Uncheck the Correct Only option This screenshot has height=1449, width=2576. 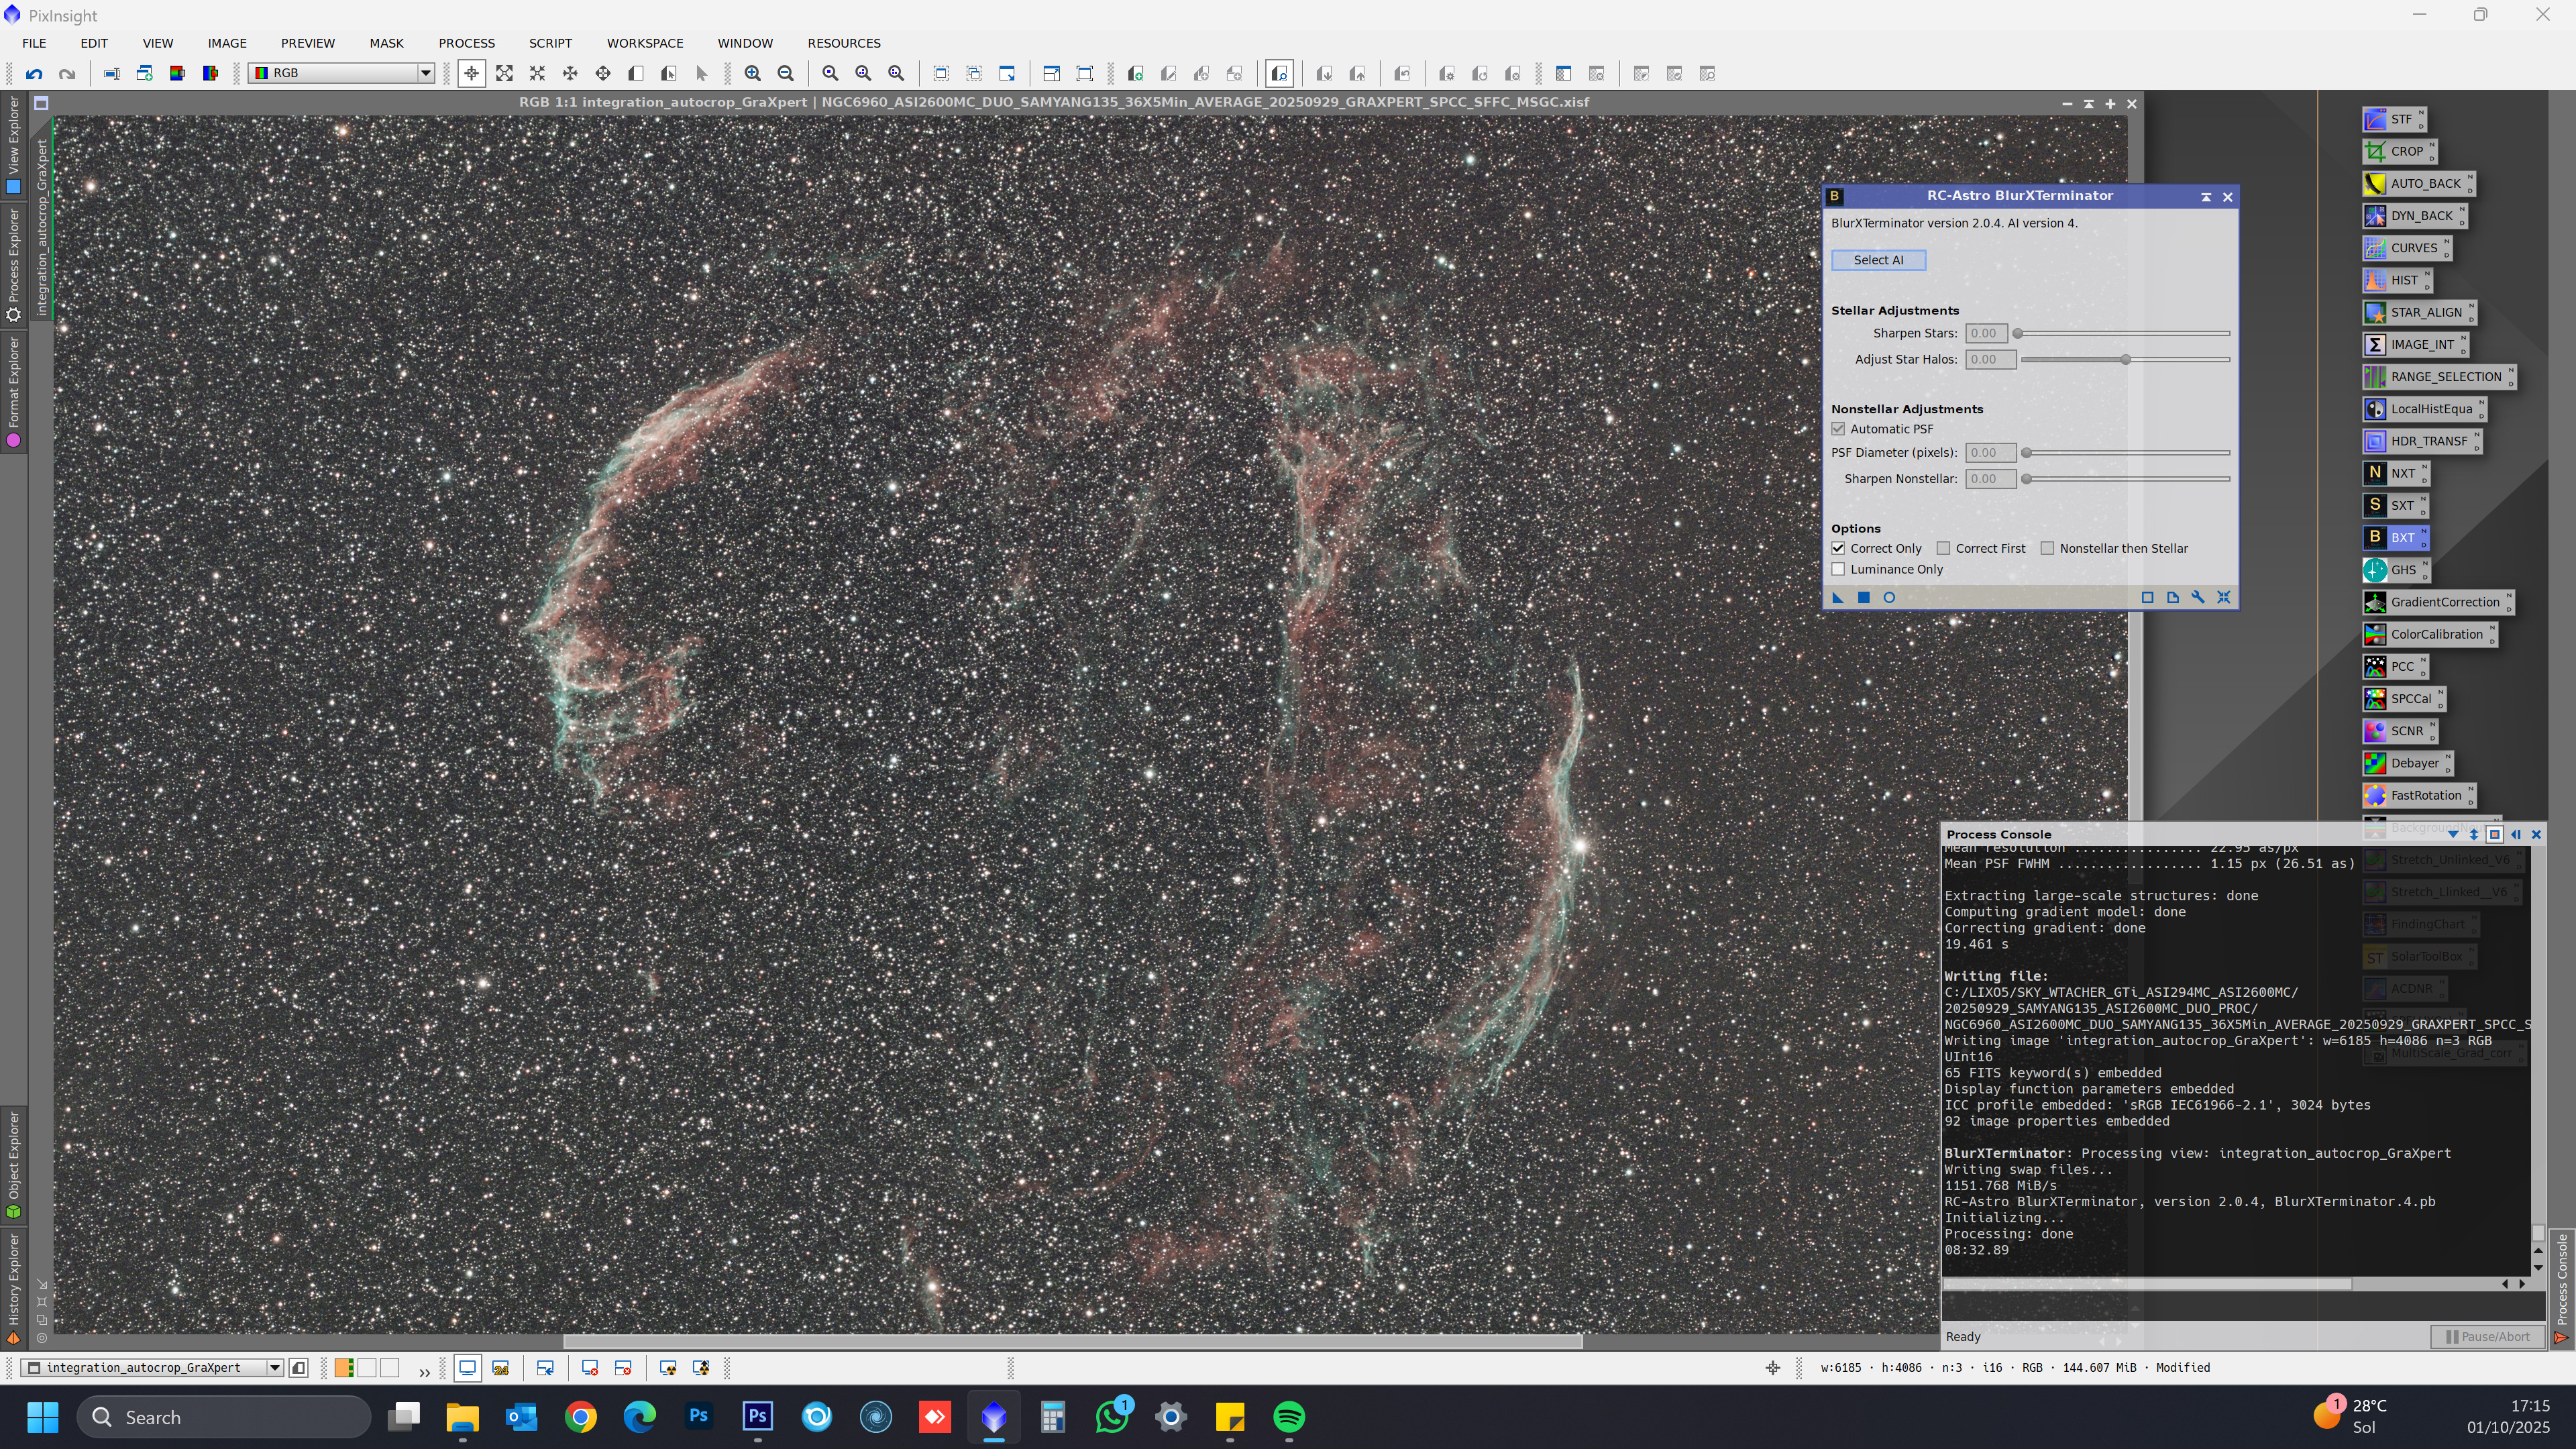[1838, 548]
